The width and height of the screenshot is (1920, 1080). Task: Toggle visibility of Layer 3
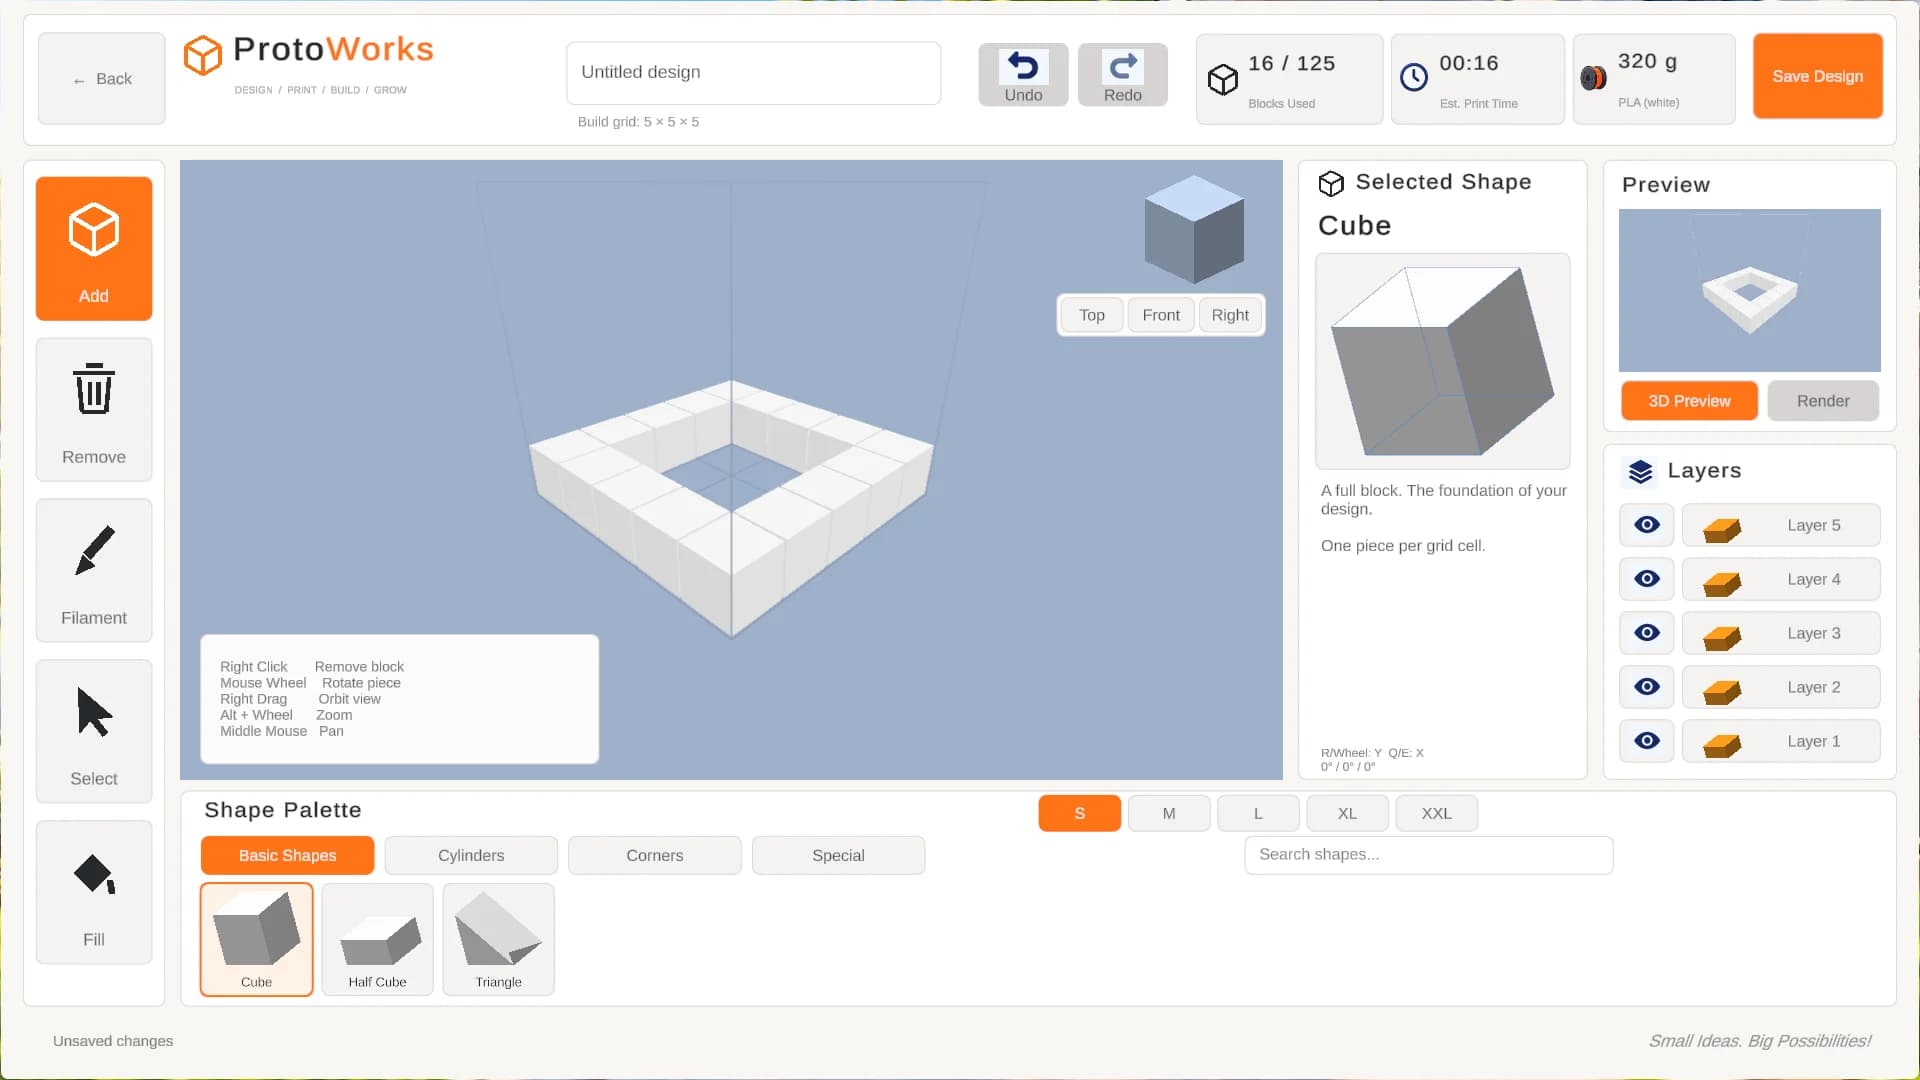pyautogui.click(x=1646, y=633)
